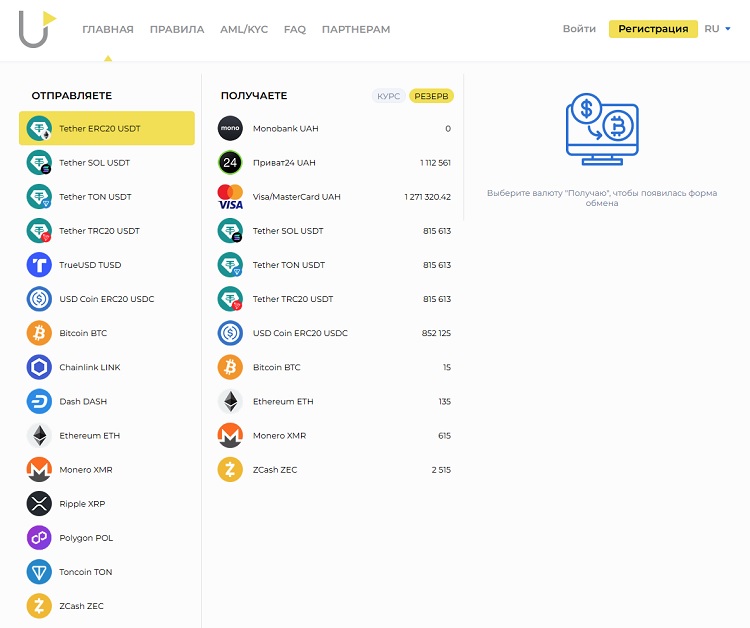Switch display to Курс toggle
This screenshot has width=750, height=628.
click(388, 96)
